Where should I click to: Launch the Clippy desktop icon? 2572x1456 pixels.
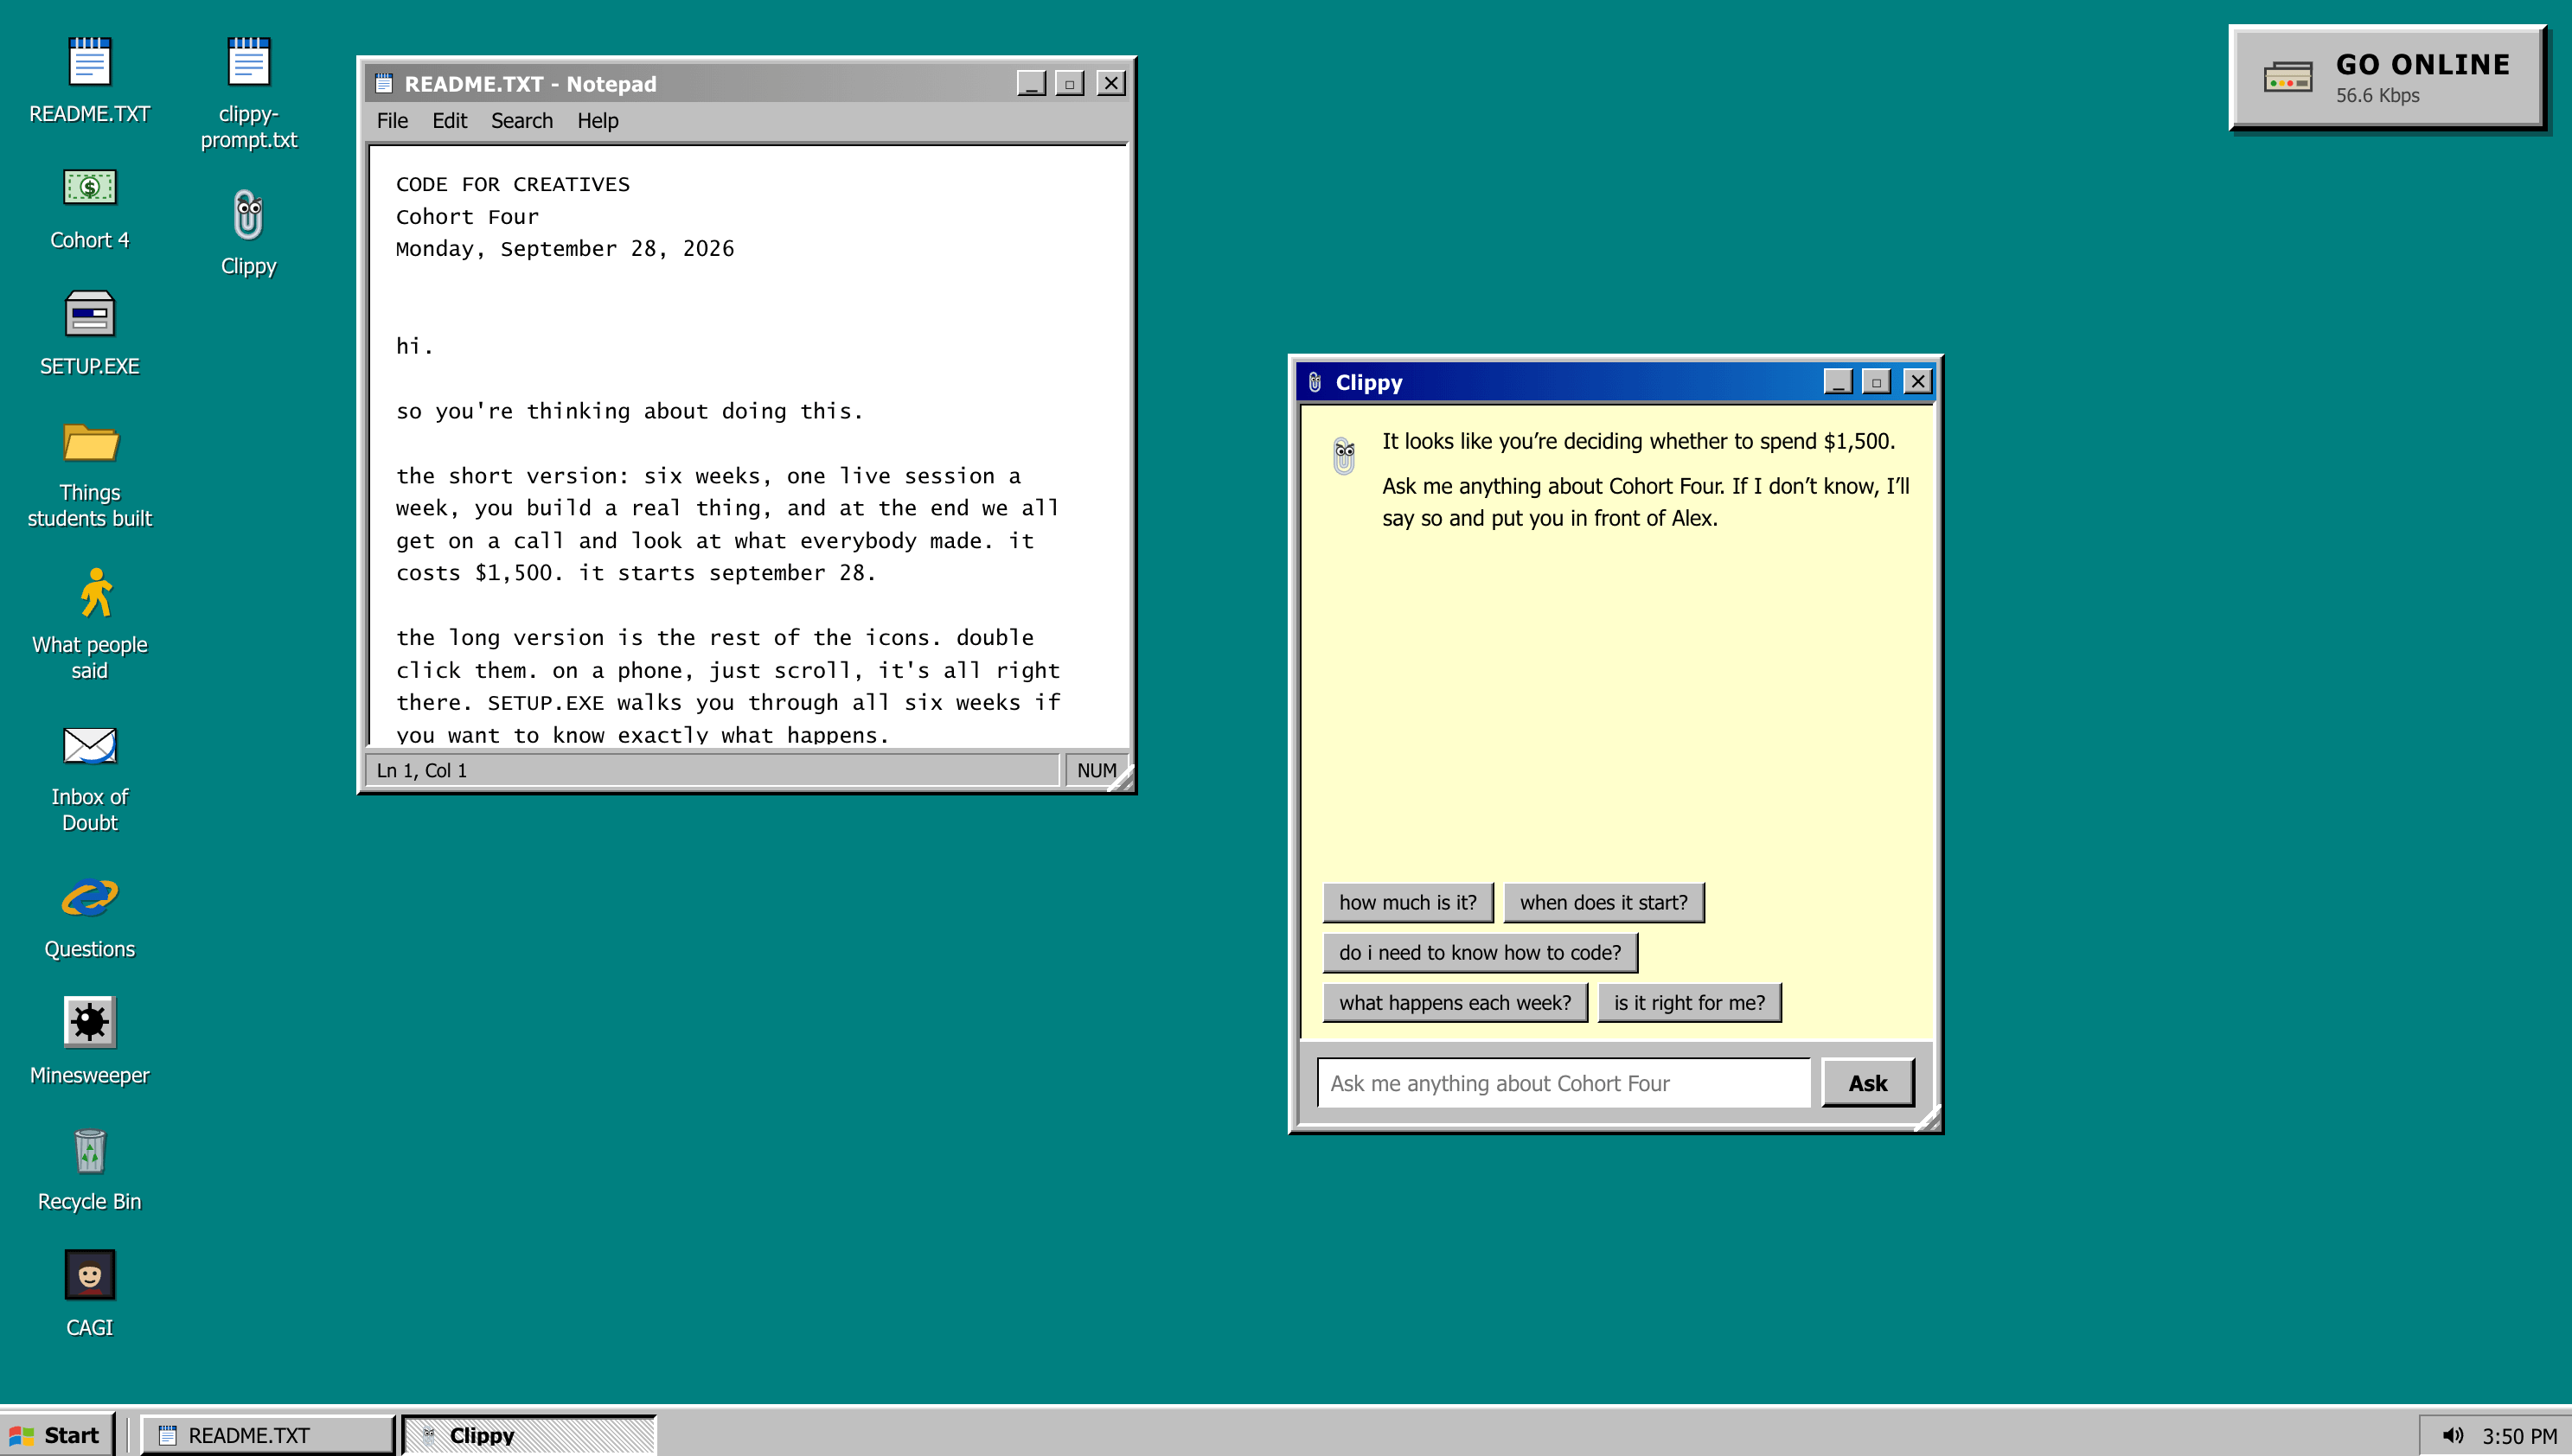click(x=248, y=233)
